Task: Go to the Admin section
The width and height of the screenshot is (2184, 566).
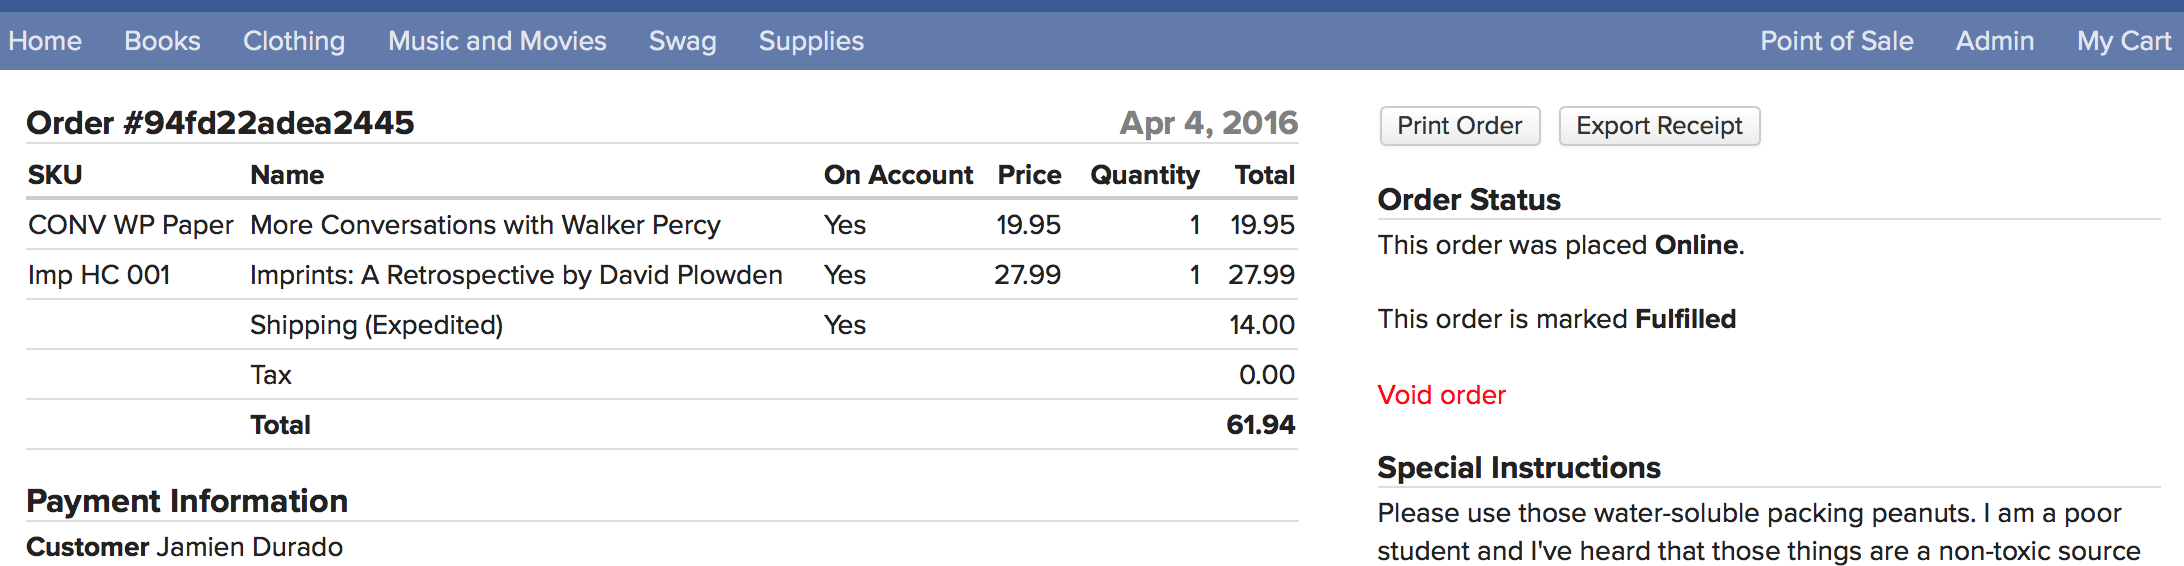Action: tap(1994, 41)
